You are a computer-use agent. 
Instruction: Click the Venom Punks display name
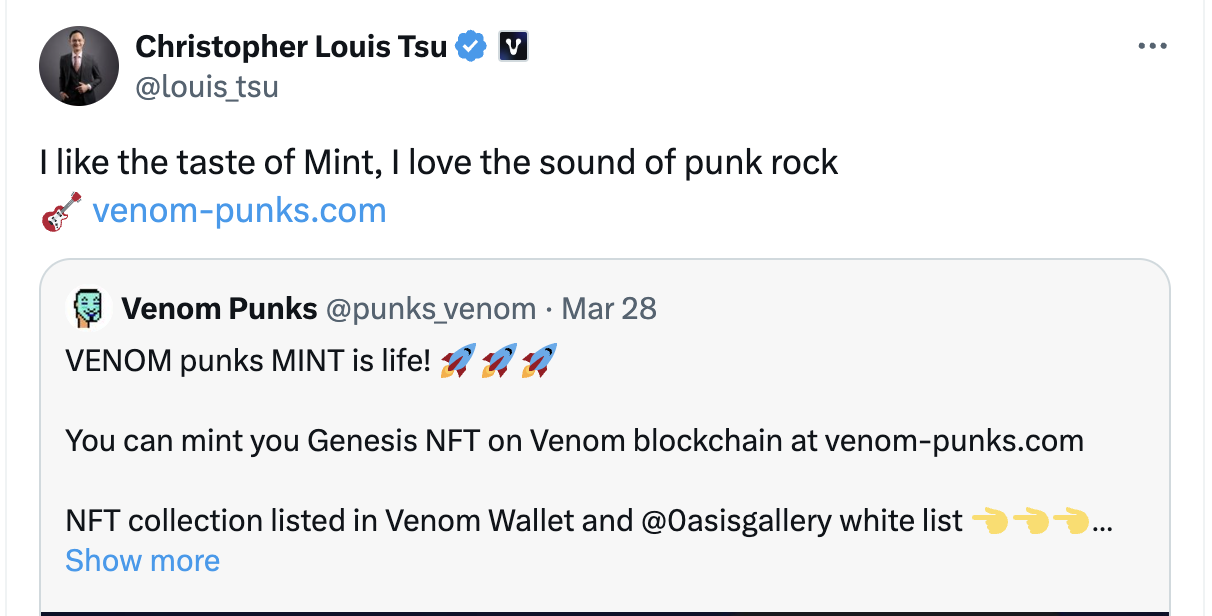[x=220, y=309]
